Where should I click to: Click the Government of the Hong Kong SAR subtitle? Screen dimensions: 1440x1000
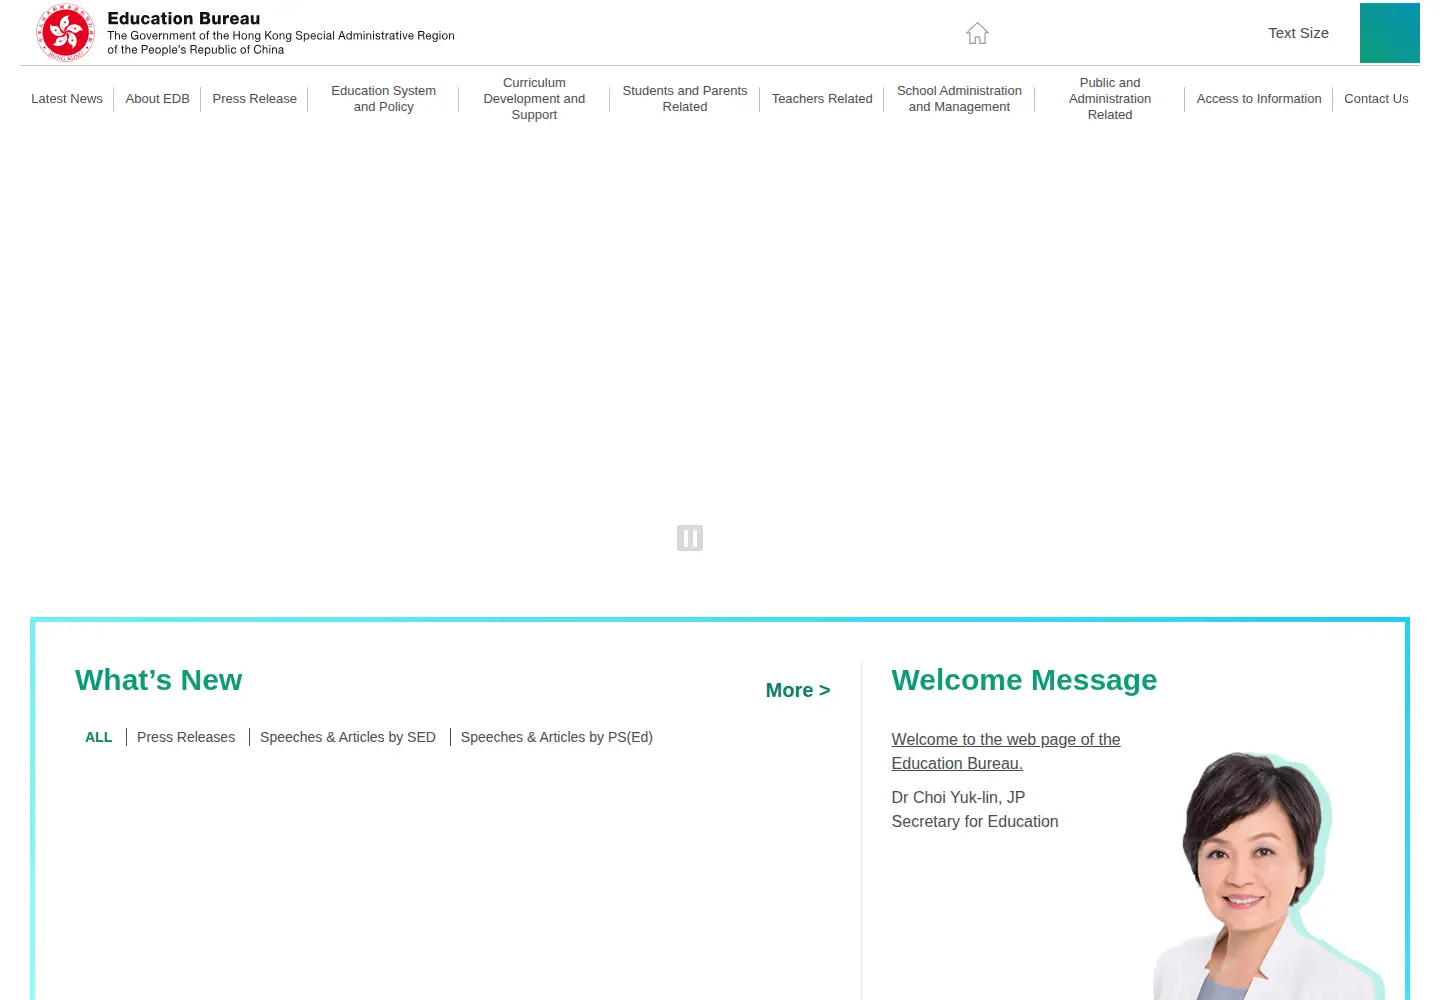point(281,42)
